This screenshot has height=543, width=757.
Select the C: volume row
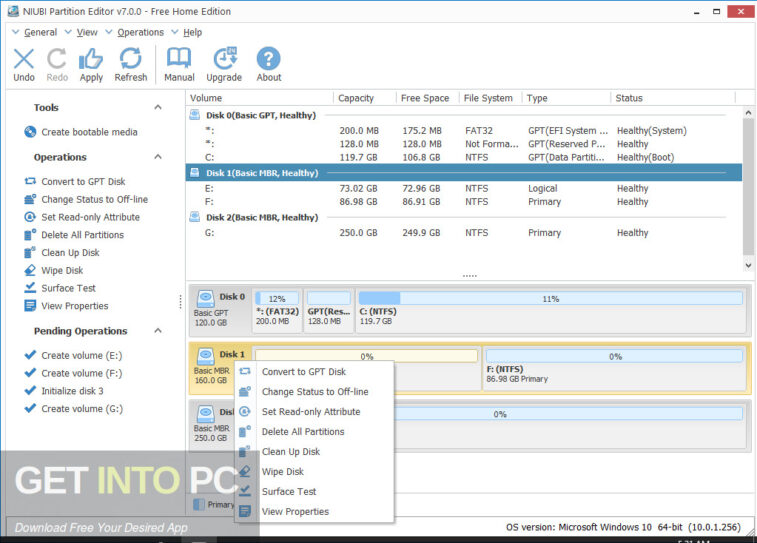tap(463, 157)
